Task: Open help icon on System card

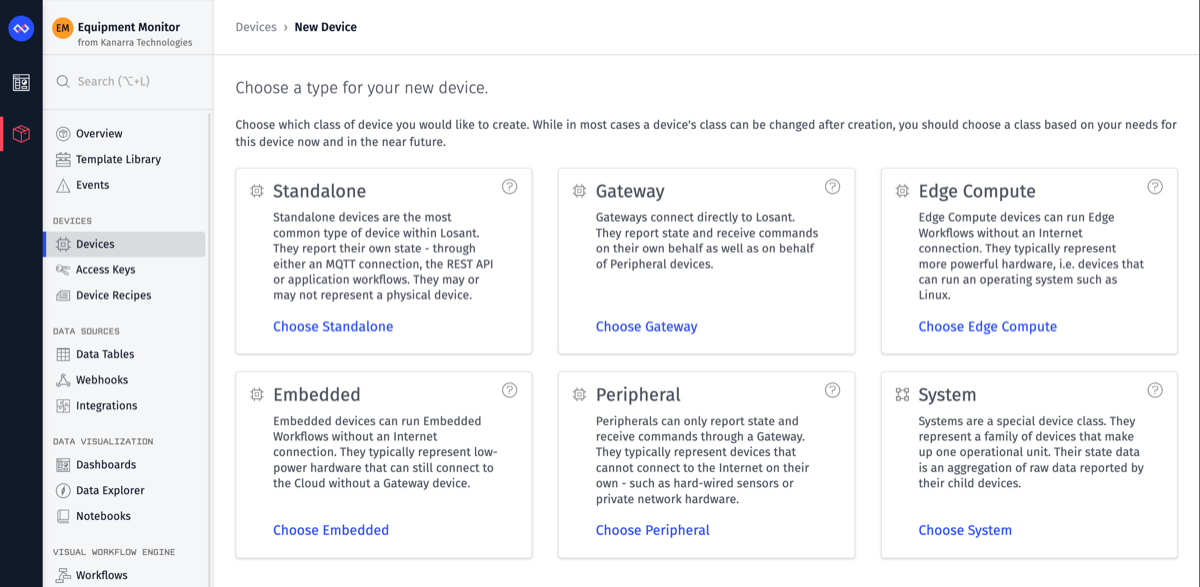Action: 1155,390
